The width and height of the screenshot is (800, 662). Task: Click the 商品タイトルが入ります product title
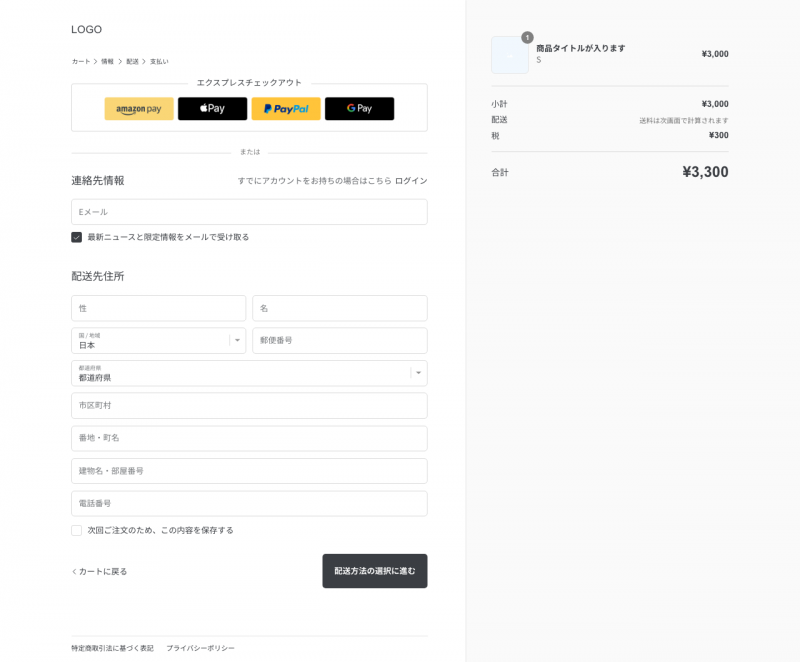pyautogui.click(x=581, y=48)
